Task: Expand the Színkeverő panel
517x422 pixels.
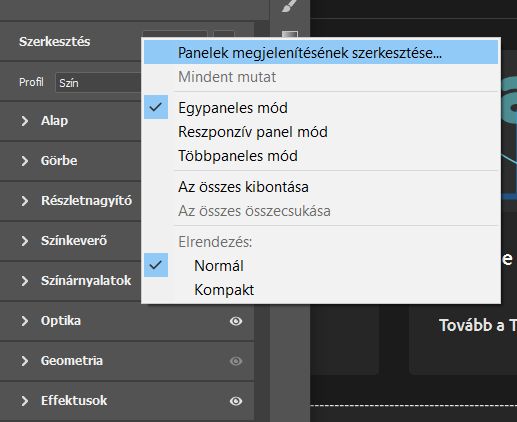Action: tap(24, 241)
